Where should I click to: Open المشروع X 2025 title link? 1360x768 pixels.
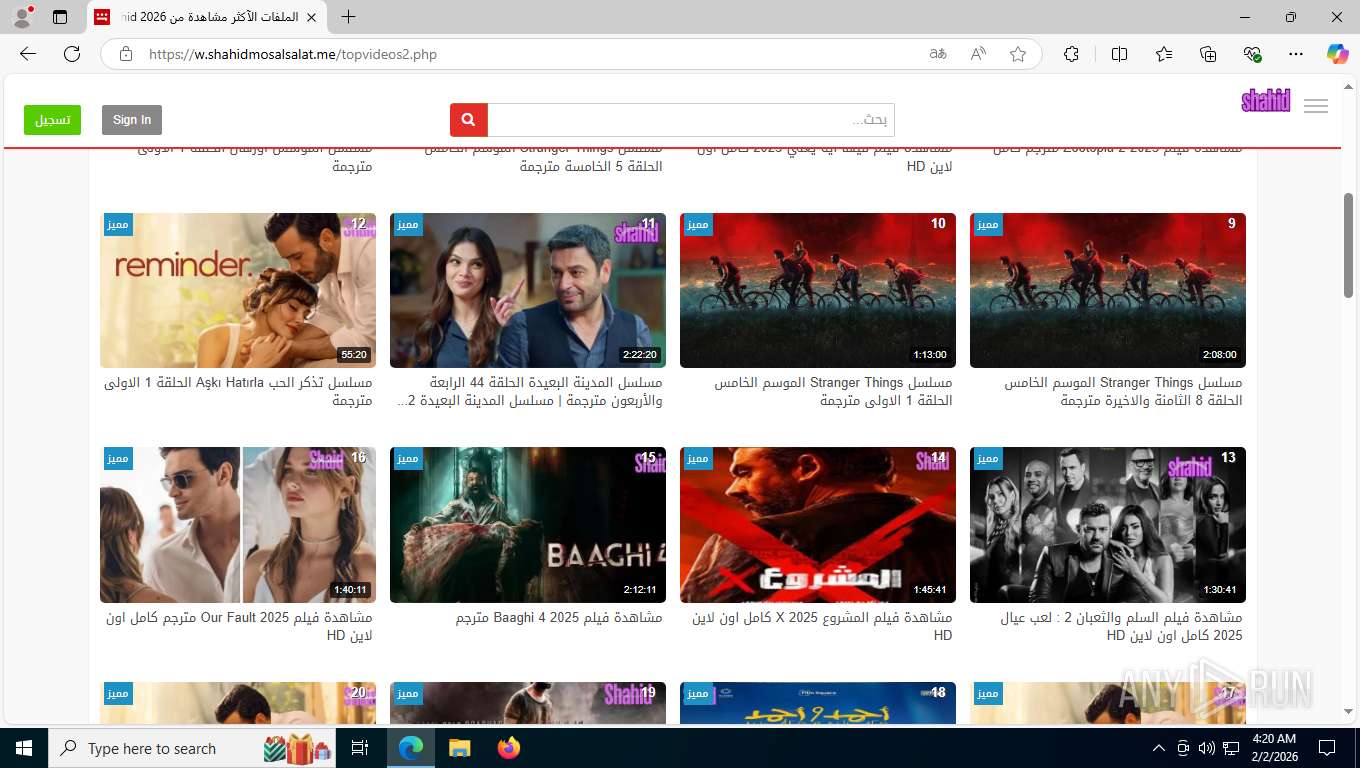coord(823,626)
